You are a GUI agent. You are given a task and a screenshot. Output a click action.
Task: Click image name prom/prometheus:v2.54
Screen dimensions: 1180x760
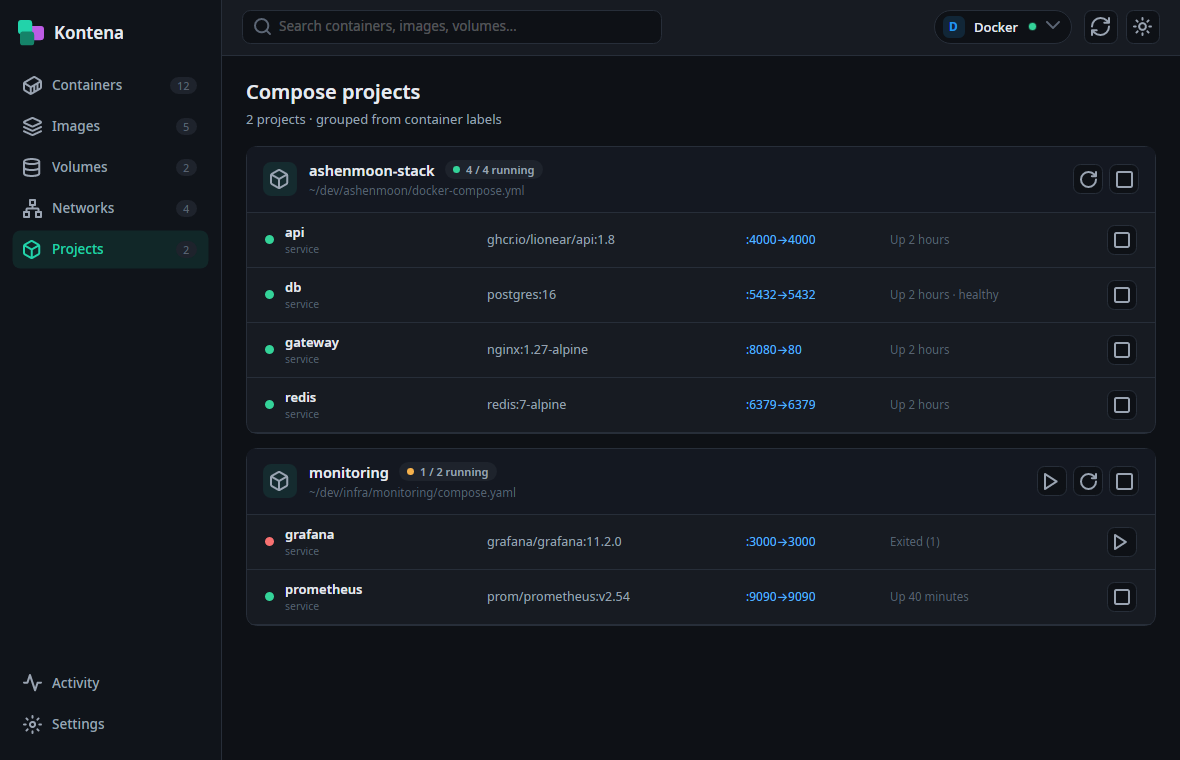point(558,596)
